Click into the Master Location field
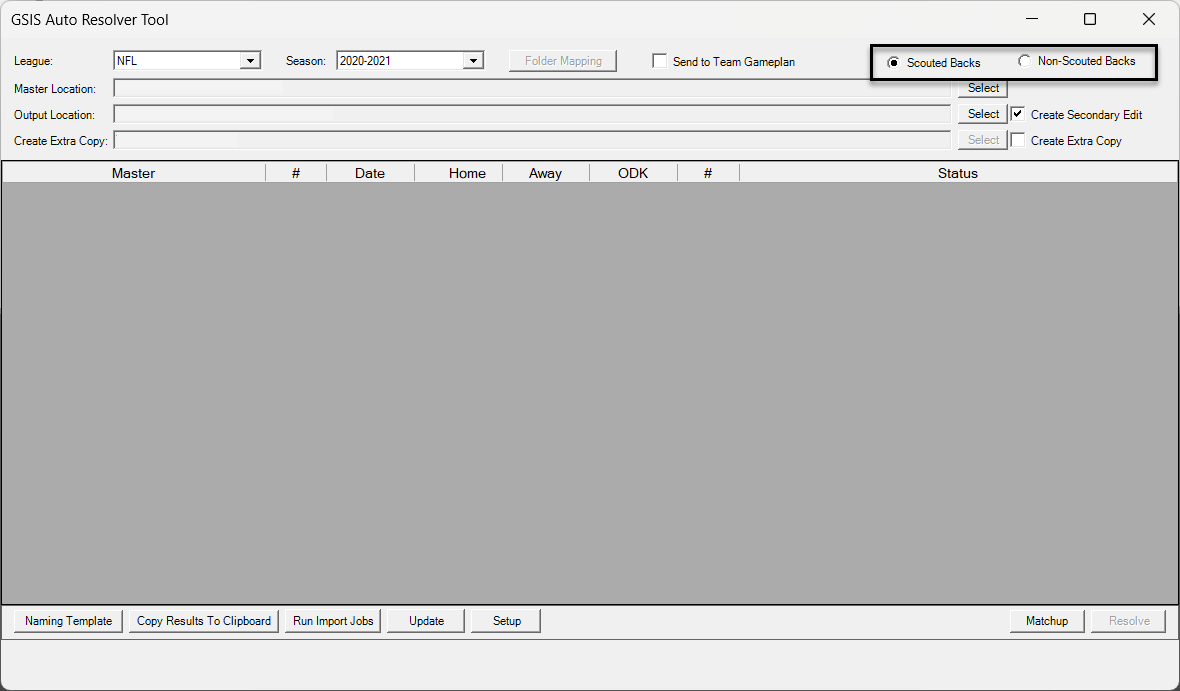This screenshot has width=1180, height=691. [532, 88]
